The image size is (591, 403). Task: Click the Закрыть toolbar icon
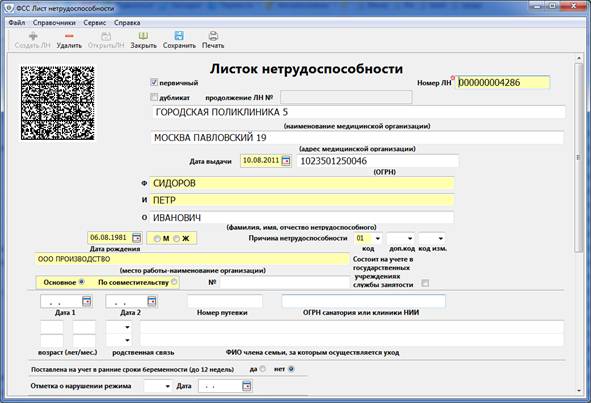[143, 36]
